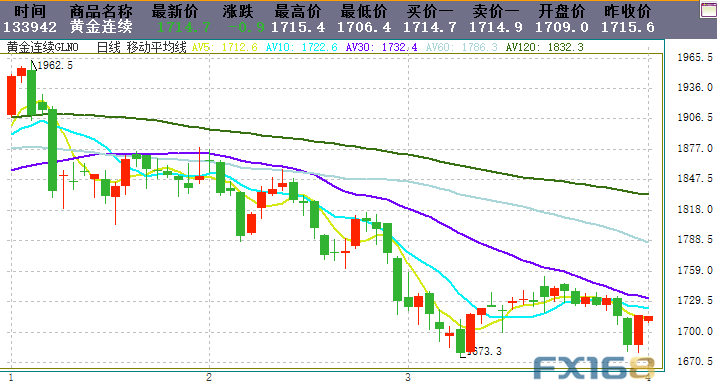This screenshot has width=717, height=383.
Task: Select the AV120: 1832.3 indicator label
Action: tap(545, 47)
